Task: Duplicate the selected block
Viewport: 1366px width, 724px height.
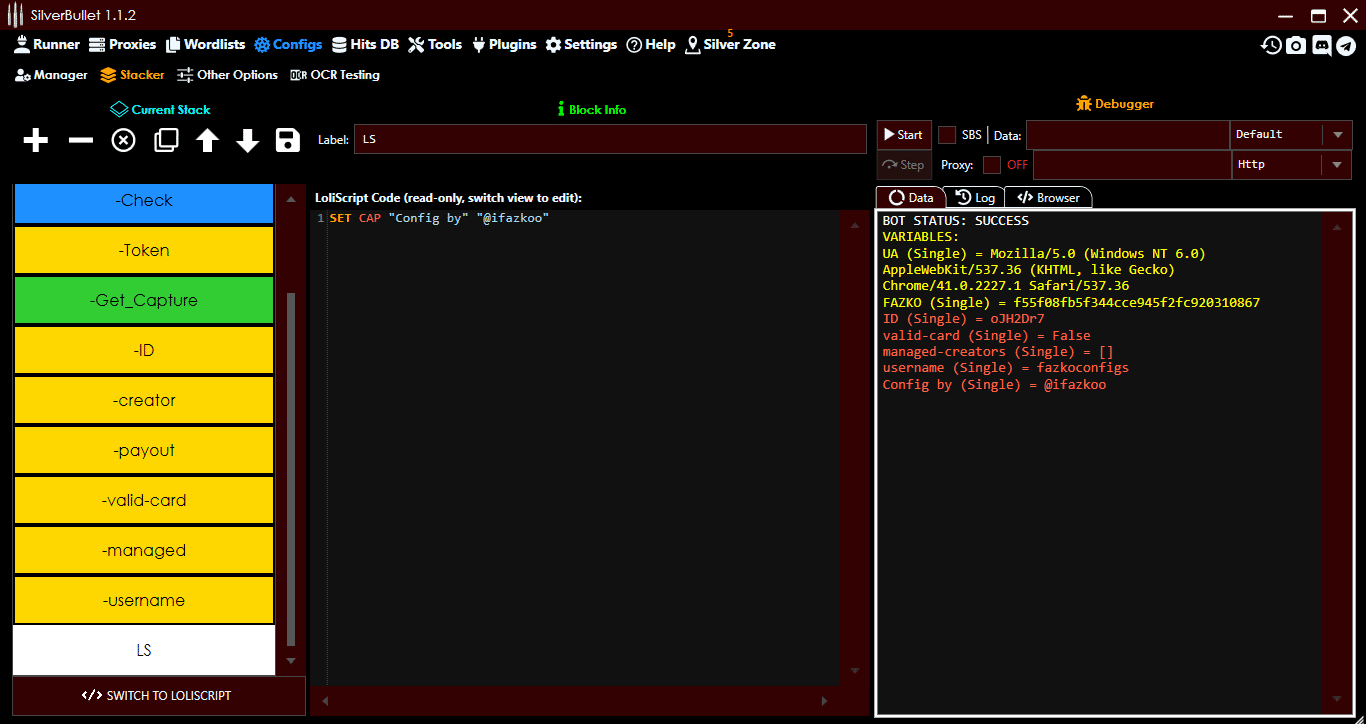Action: coord(165,140)
